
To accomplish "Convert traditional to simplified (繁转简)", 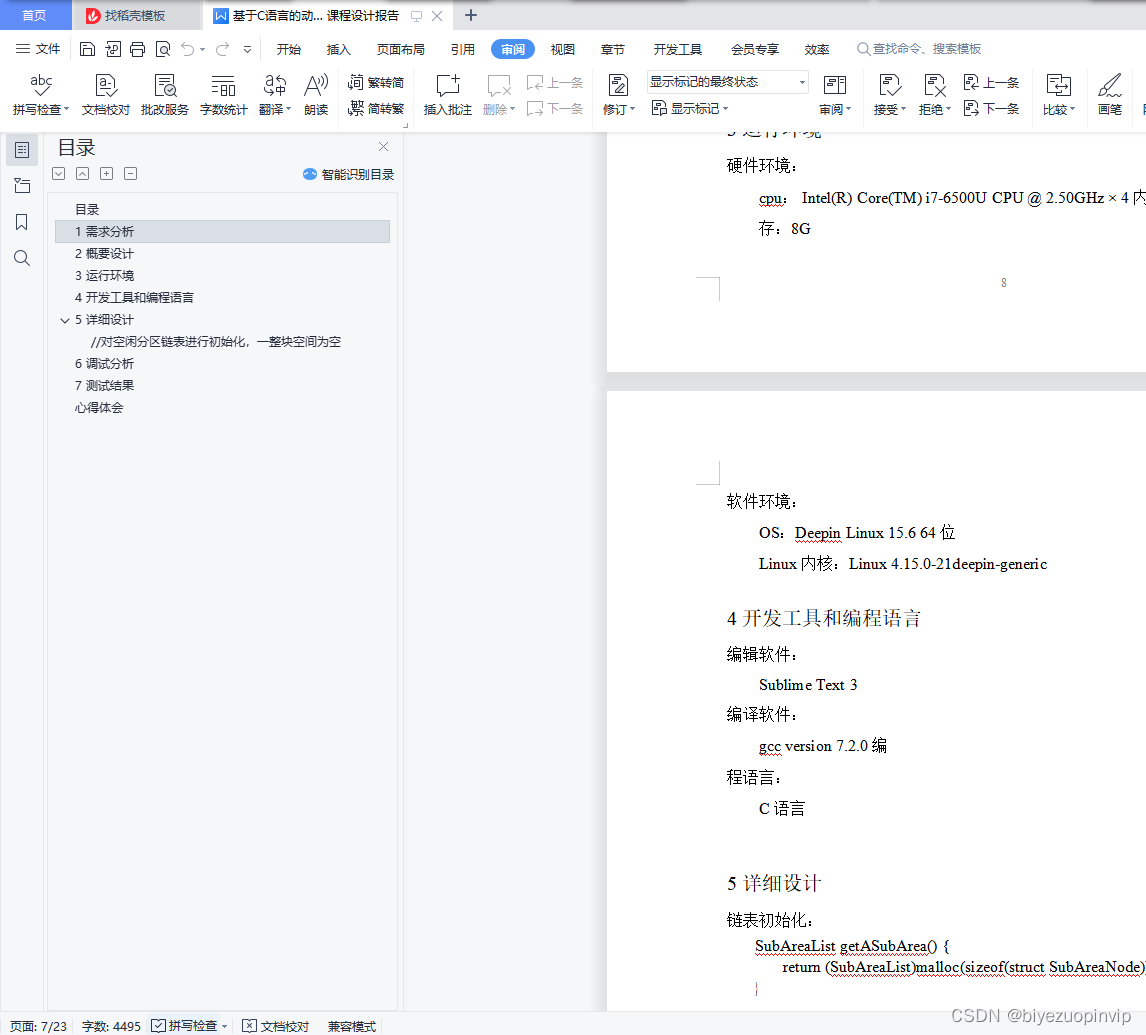I will click(376, 83).
